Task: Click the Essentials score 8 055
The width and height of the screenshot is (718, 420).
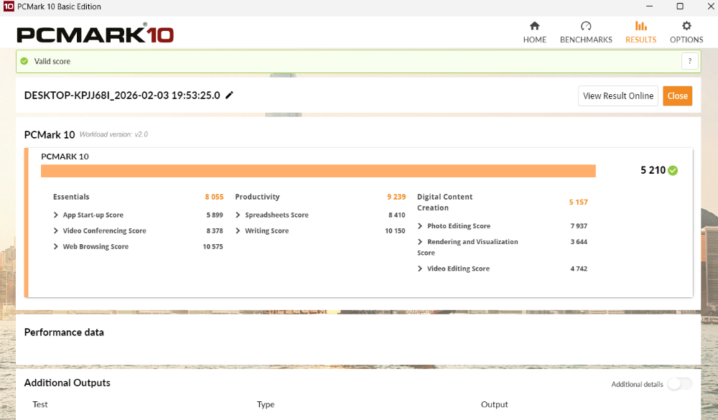Action: click(214, 197)
